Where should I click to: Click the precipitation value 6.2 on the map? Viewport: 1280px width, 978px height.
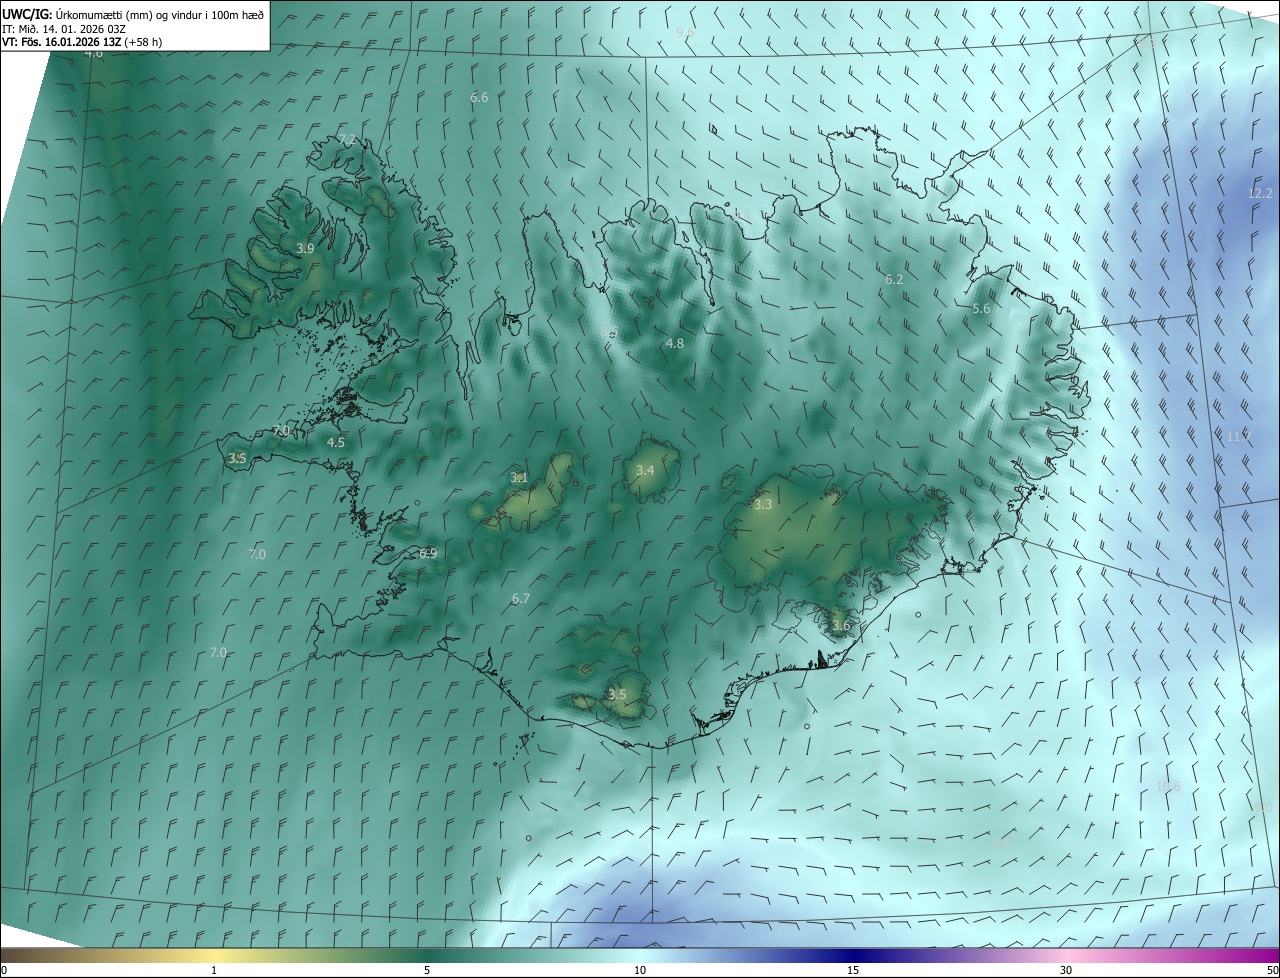click(894, 280)
